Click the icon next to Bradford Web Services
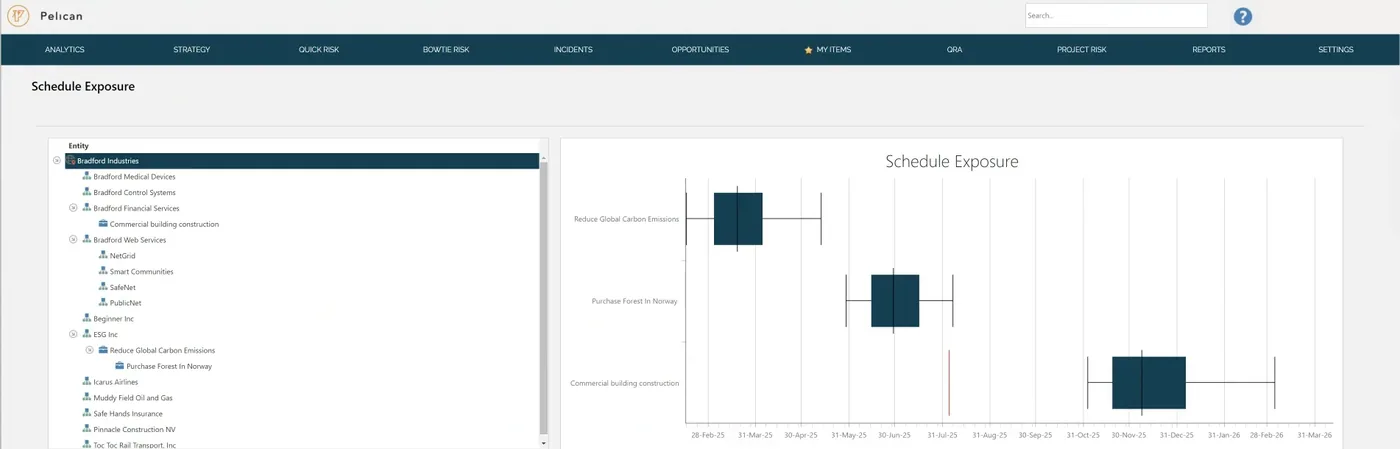This screenshot has width=1400, height=449. pos(87,240)
